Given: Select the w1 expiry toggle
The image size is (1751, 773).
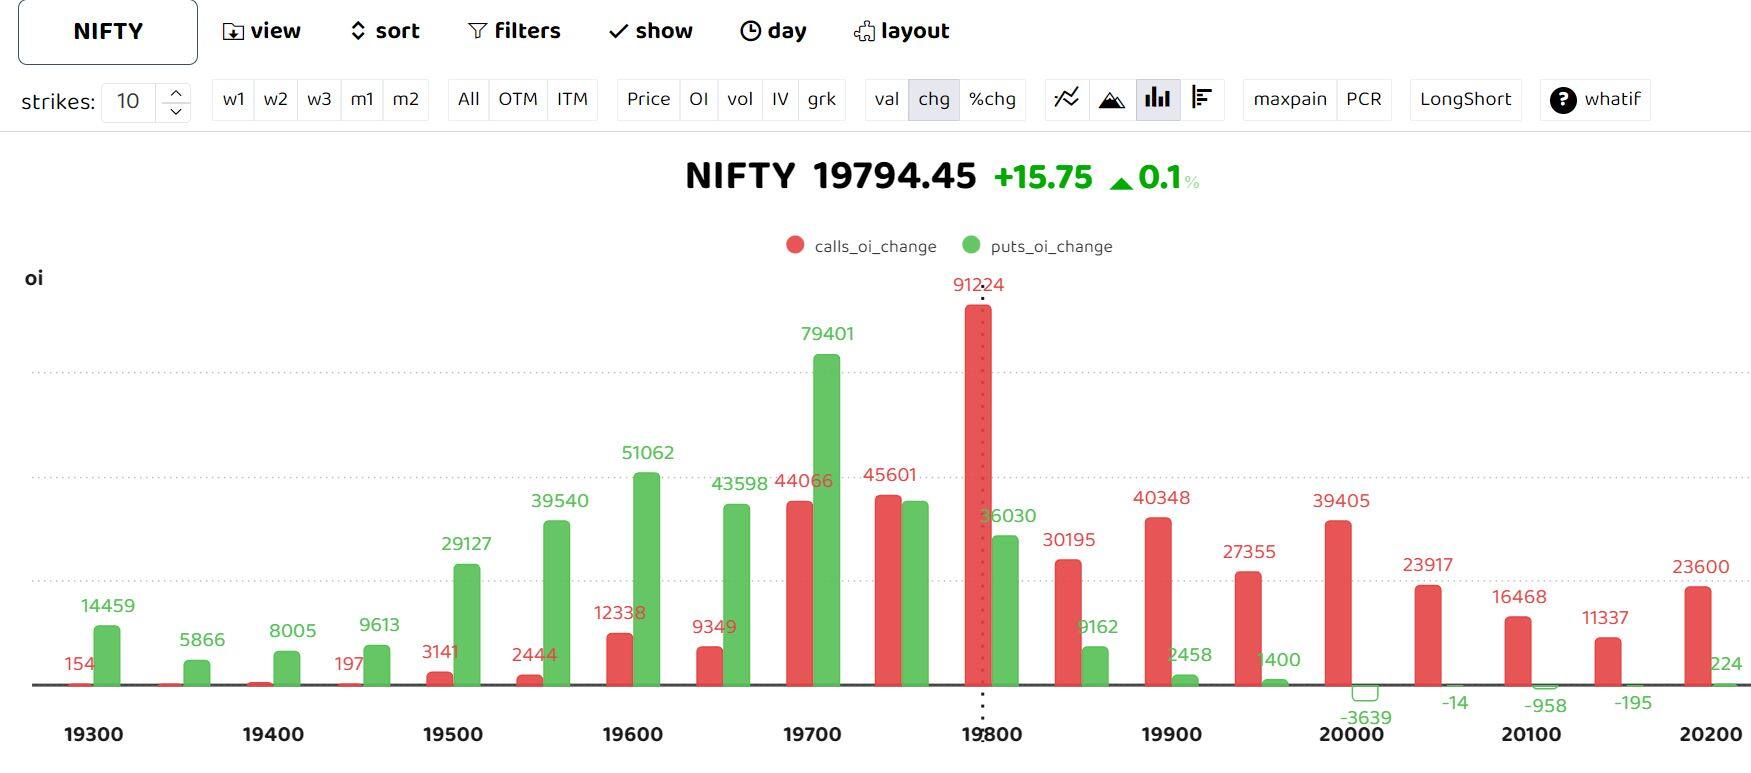Looking at the screenshot, I should click(x=234, y=99).
